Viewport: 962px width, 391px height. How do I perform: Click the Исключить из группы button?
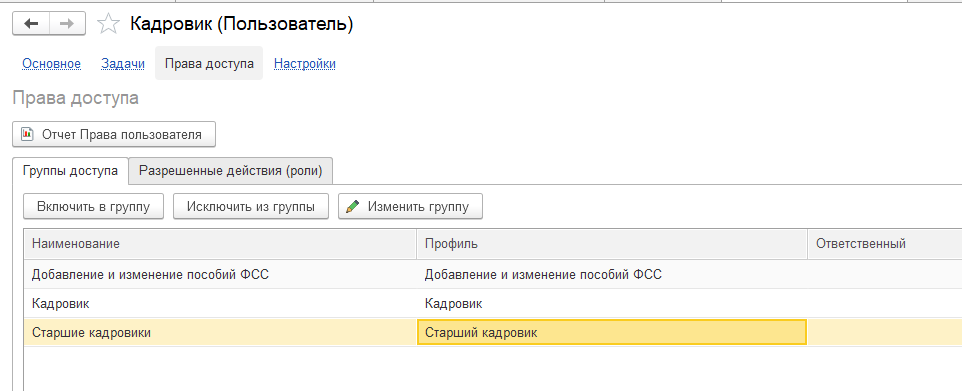251,207
